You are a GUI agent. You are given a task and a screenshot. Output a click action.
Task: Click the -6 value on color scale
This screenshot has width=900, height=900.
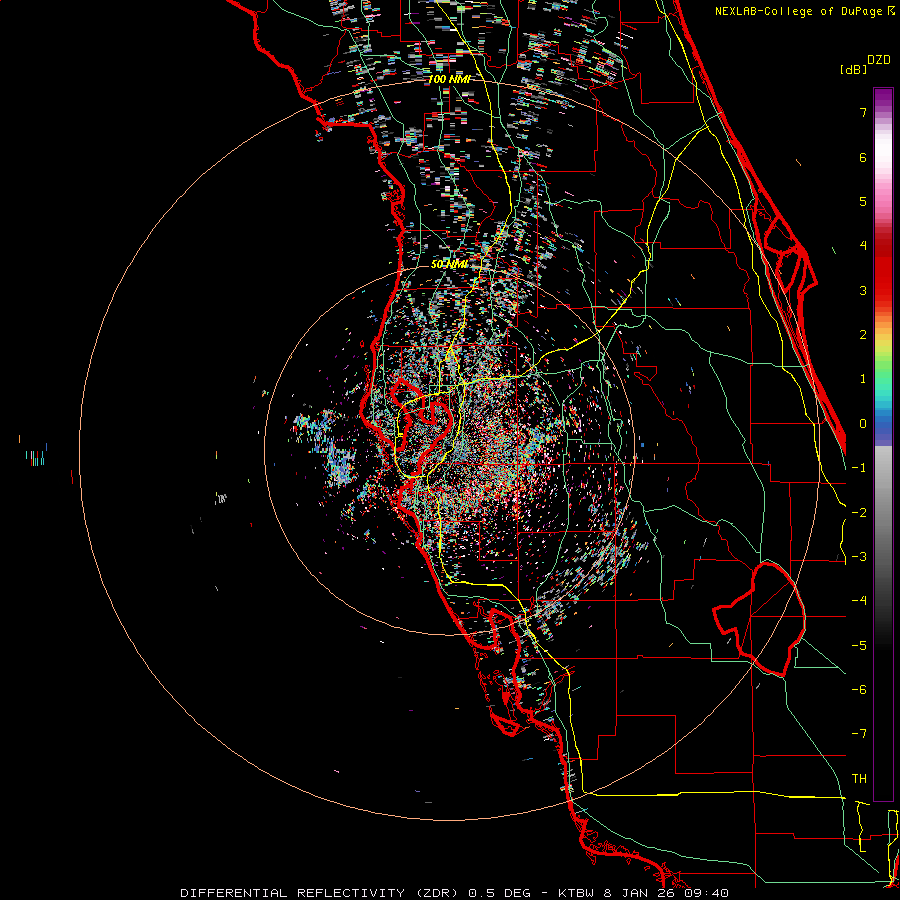859,690
